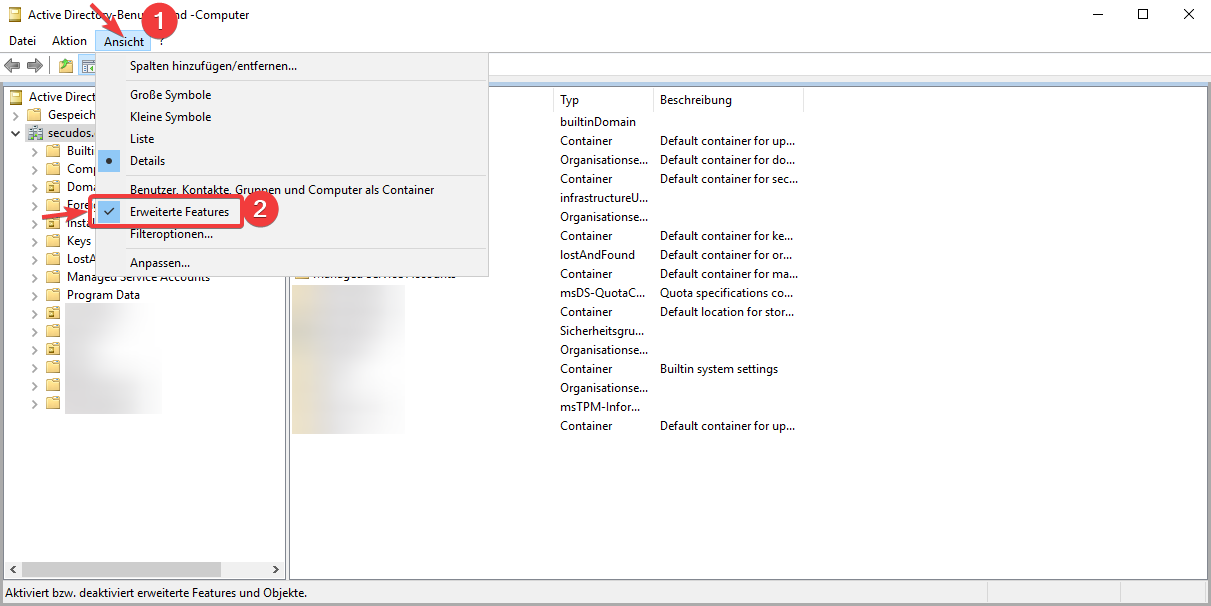This screenshot has width=1211, height=606.
Task: Click Anpassen in the view menu
Action: pyautogui.click(x=160, y=263)
